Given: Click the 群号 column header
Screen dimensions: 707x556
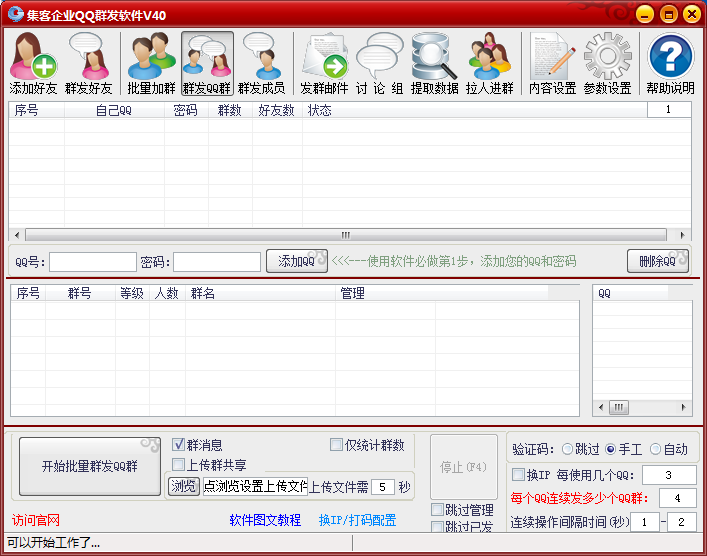Looking at the screenshot, I should coord(80,294).
